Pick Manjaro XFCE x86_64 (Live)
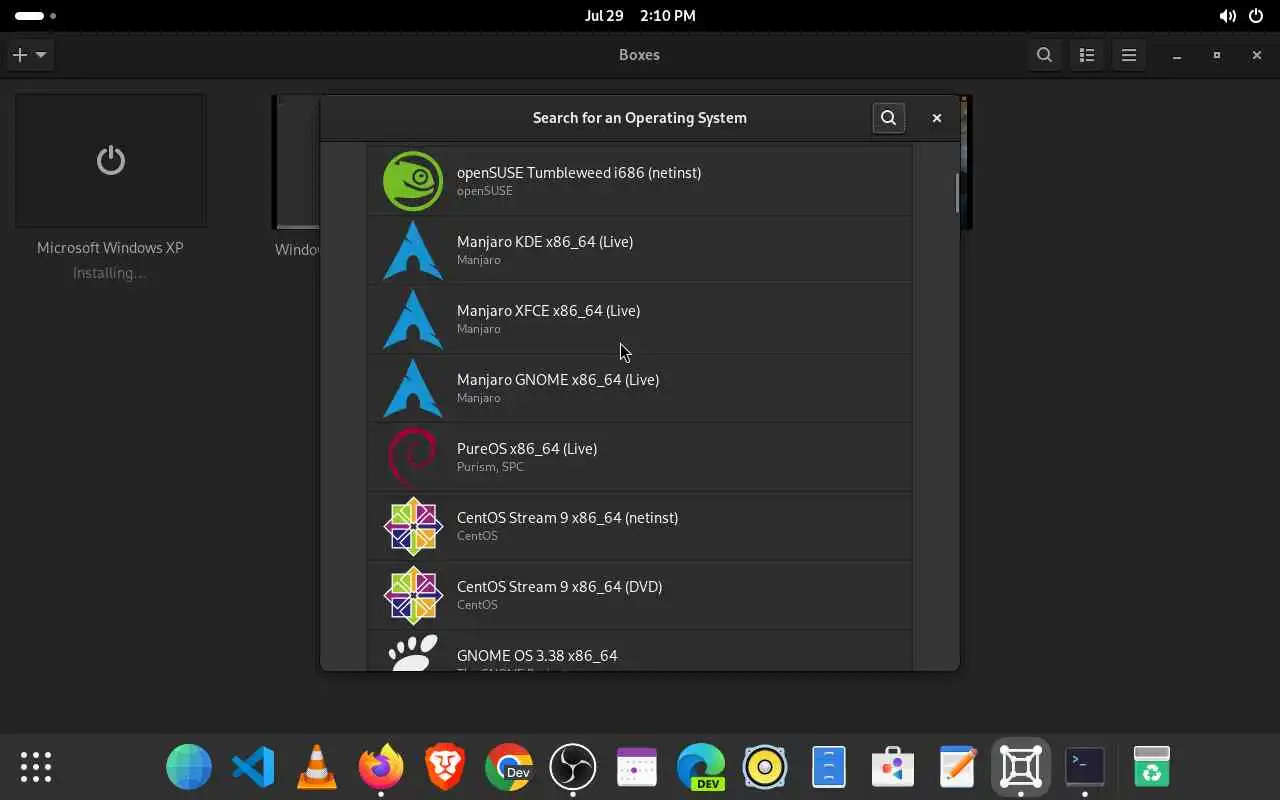 (640, 319)
